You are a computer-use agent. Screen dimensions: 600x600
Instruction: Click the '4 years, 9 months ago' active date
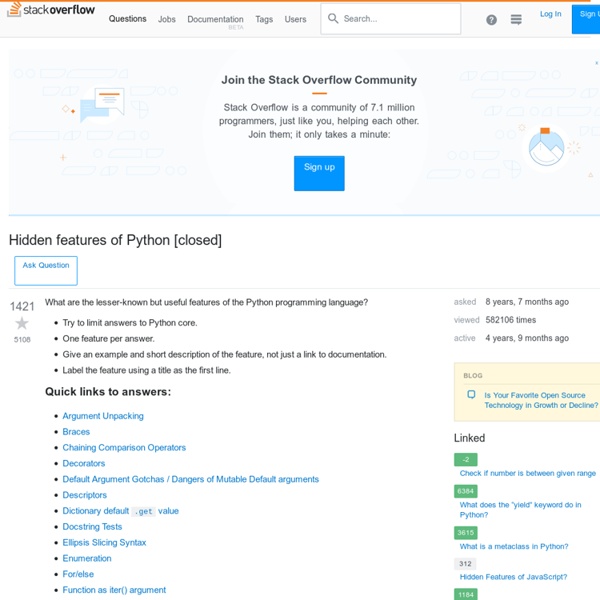pos(527,338)
